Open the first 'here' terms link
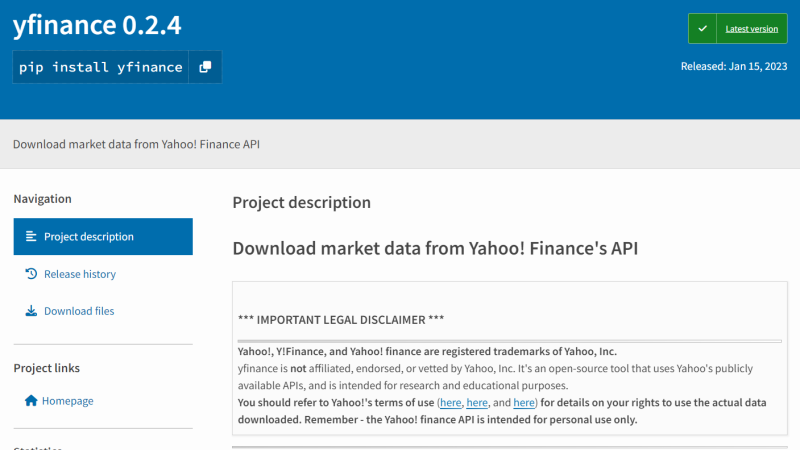The height and width of the screenshot is (450, 800). [x=450, y=402]
